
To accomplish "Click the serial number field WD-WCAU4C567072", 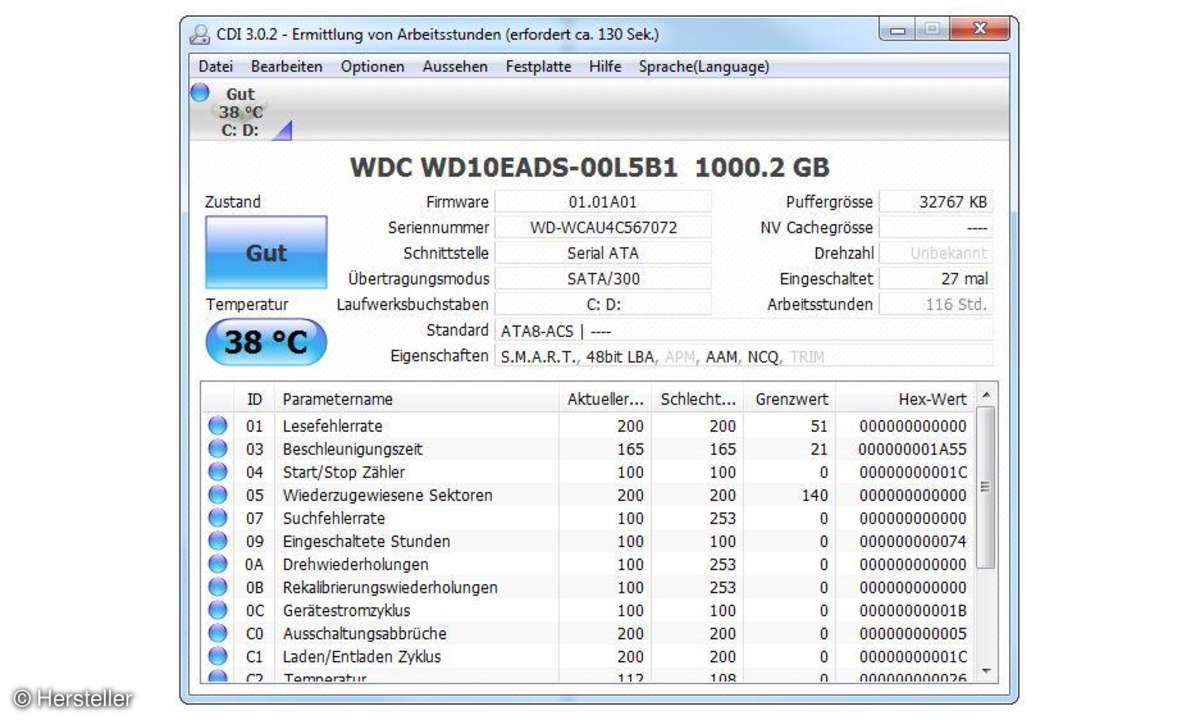I will coord(603,227).
